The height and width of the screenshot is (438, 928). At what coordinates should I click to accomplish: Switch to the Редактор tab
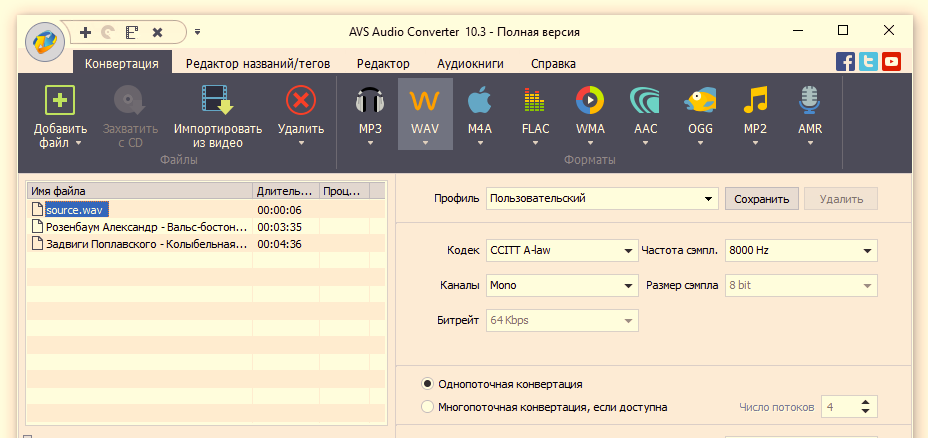coord(383,63)
